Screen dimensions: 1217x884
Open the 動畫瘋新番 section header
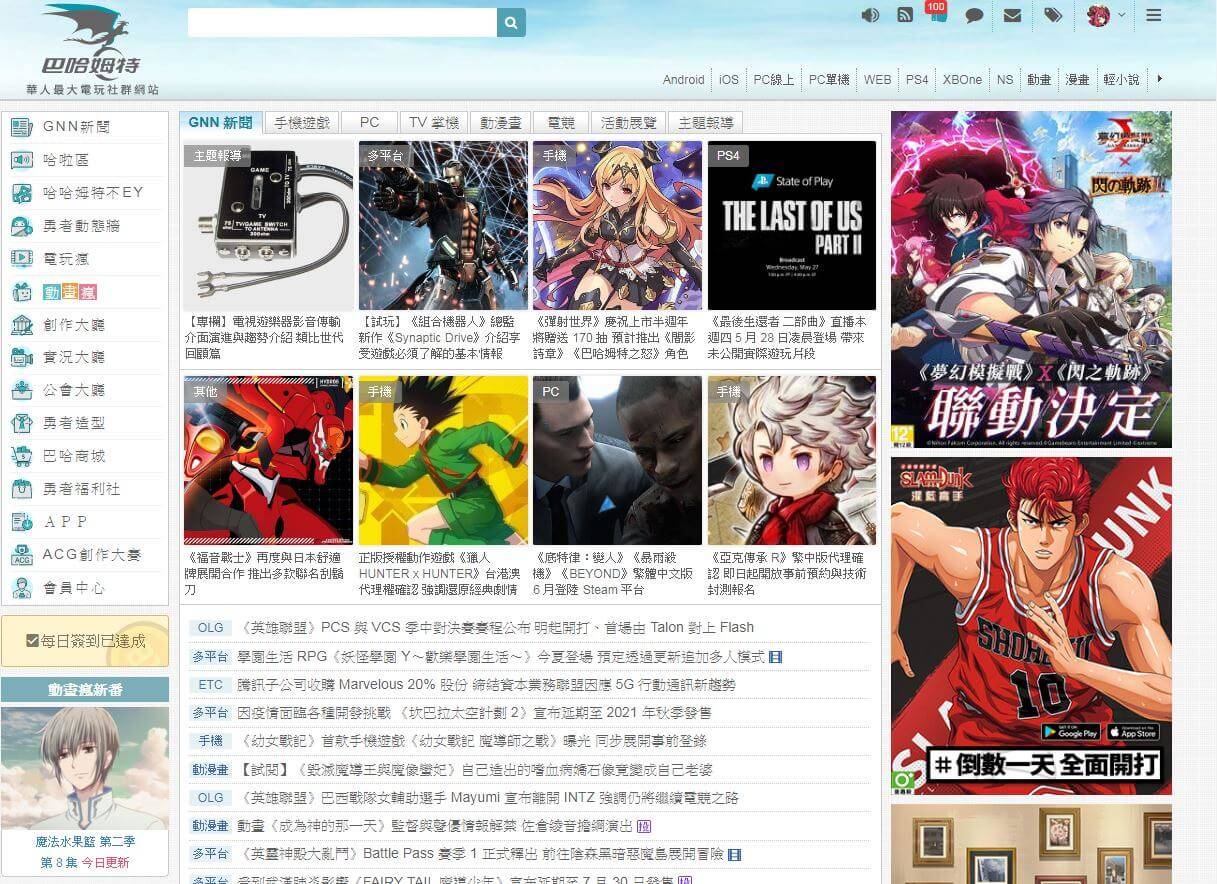(85, 689)
